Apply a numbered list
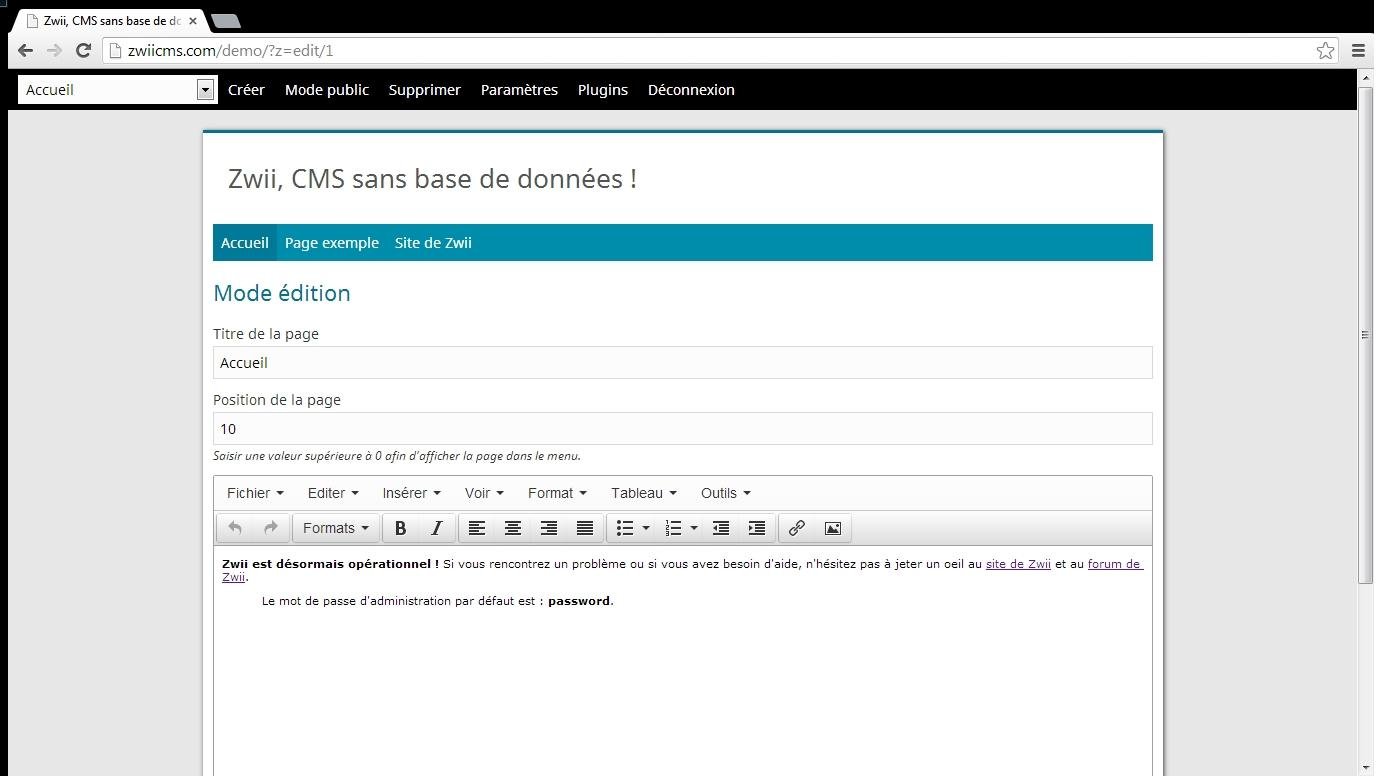The width and height of the screenshot is (1382, 784). pos(673,528)
